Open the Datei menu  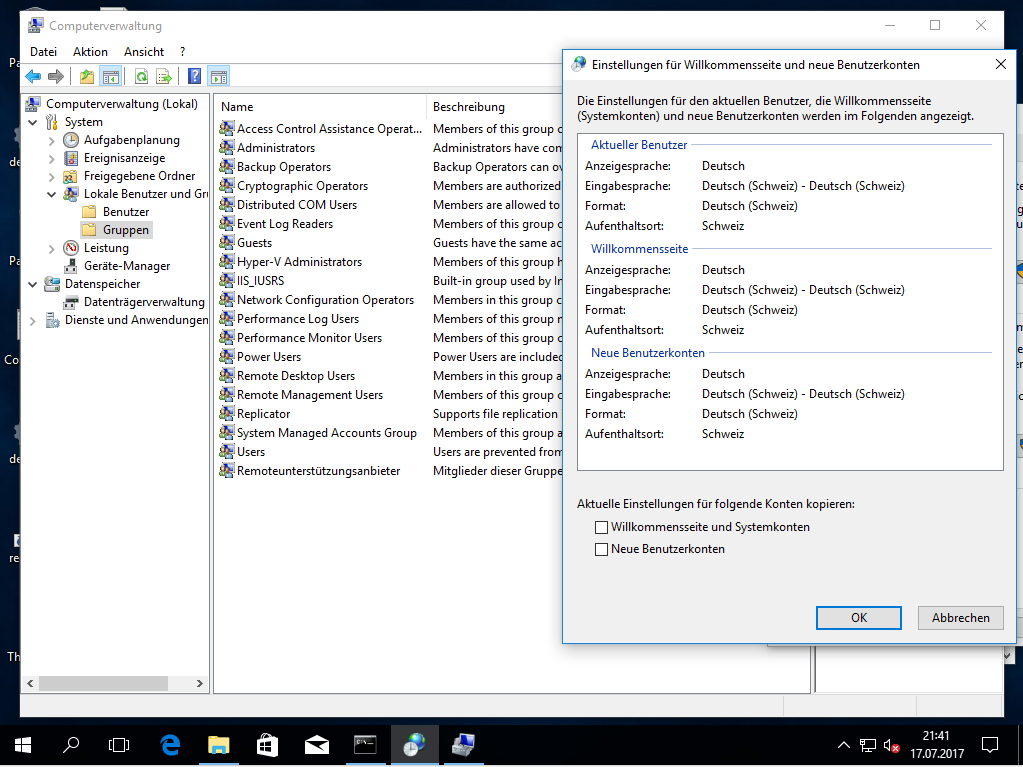[44, 52]
